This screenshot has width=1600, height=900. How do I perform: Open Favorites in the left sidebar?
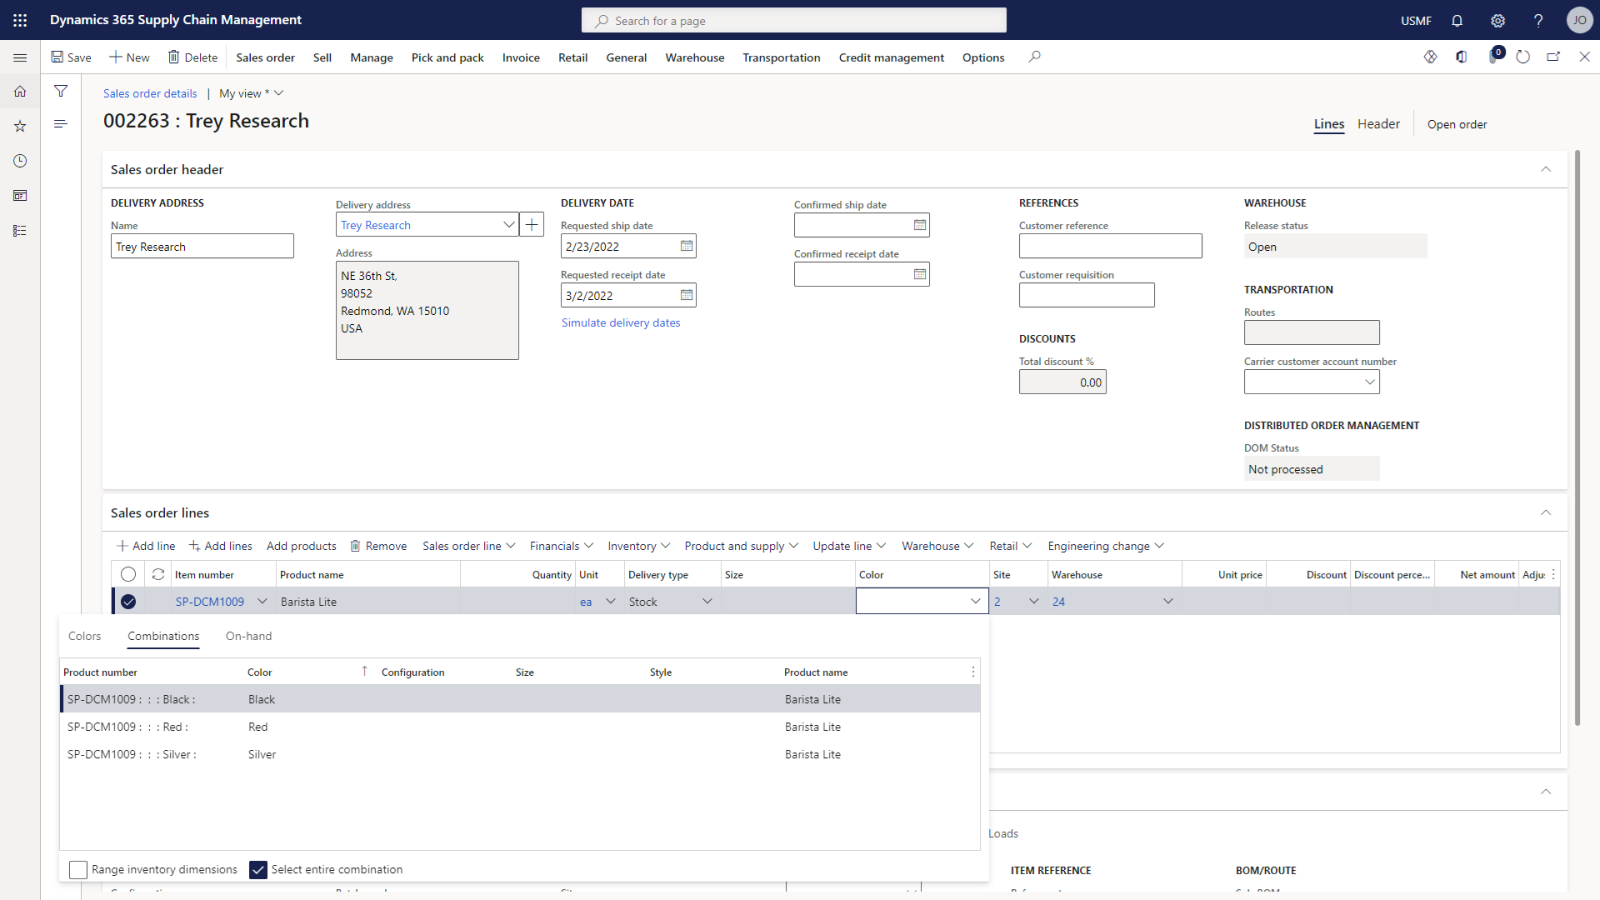point(20,126)
